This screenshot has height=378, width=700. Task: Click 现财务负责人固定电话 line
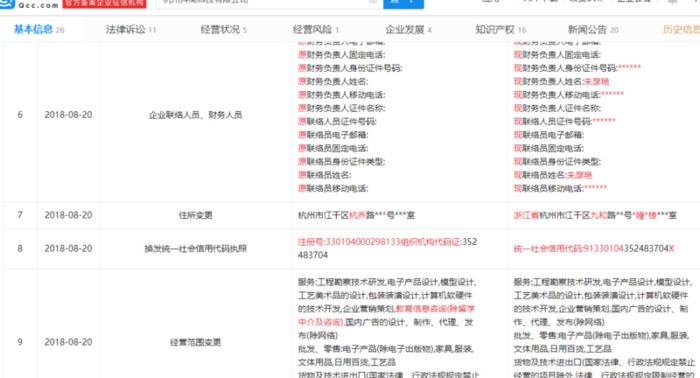tap(557, 55)
